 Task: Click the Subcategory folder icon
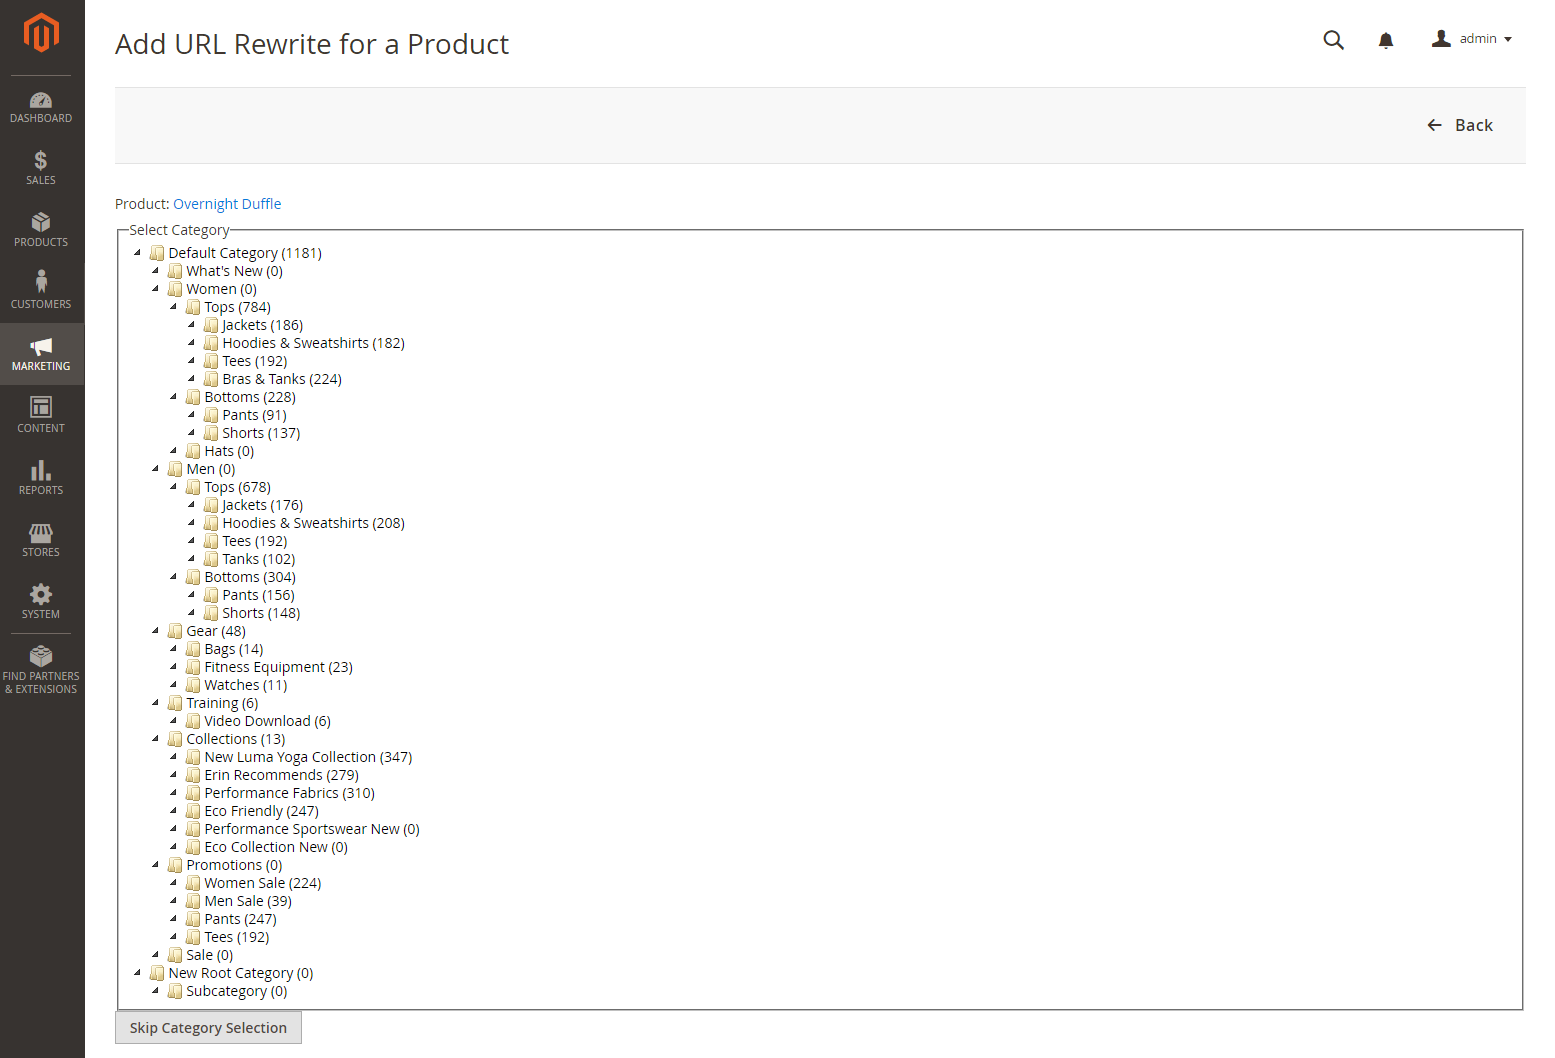tap(175, 991)
